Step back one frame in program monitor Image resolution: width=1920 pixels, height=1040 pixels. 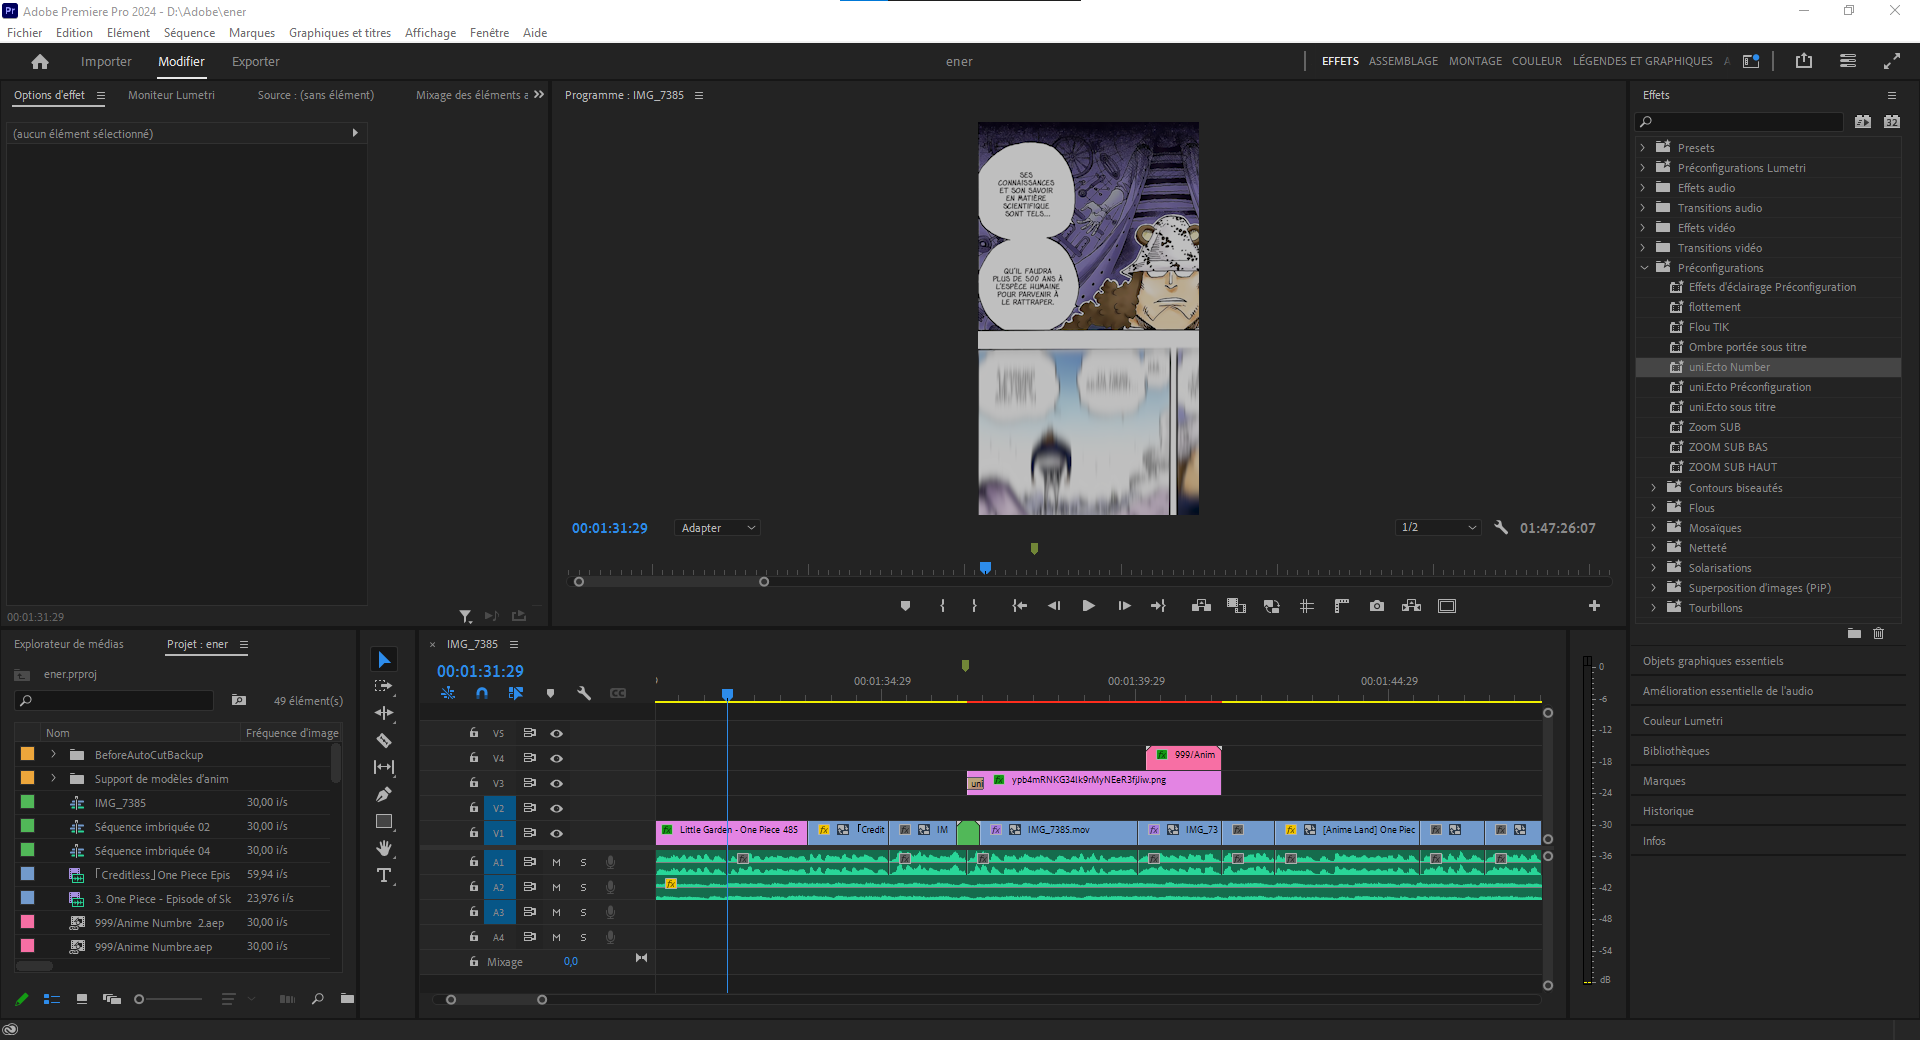(1054, 606)
